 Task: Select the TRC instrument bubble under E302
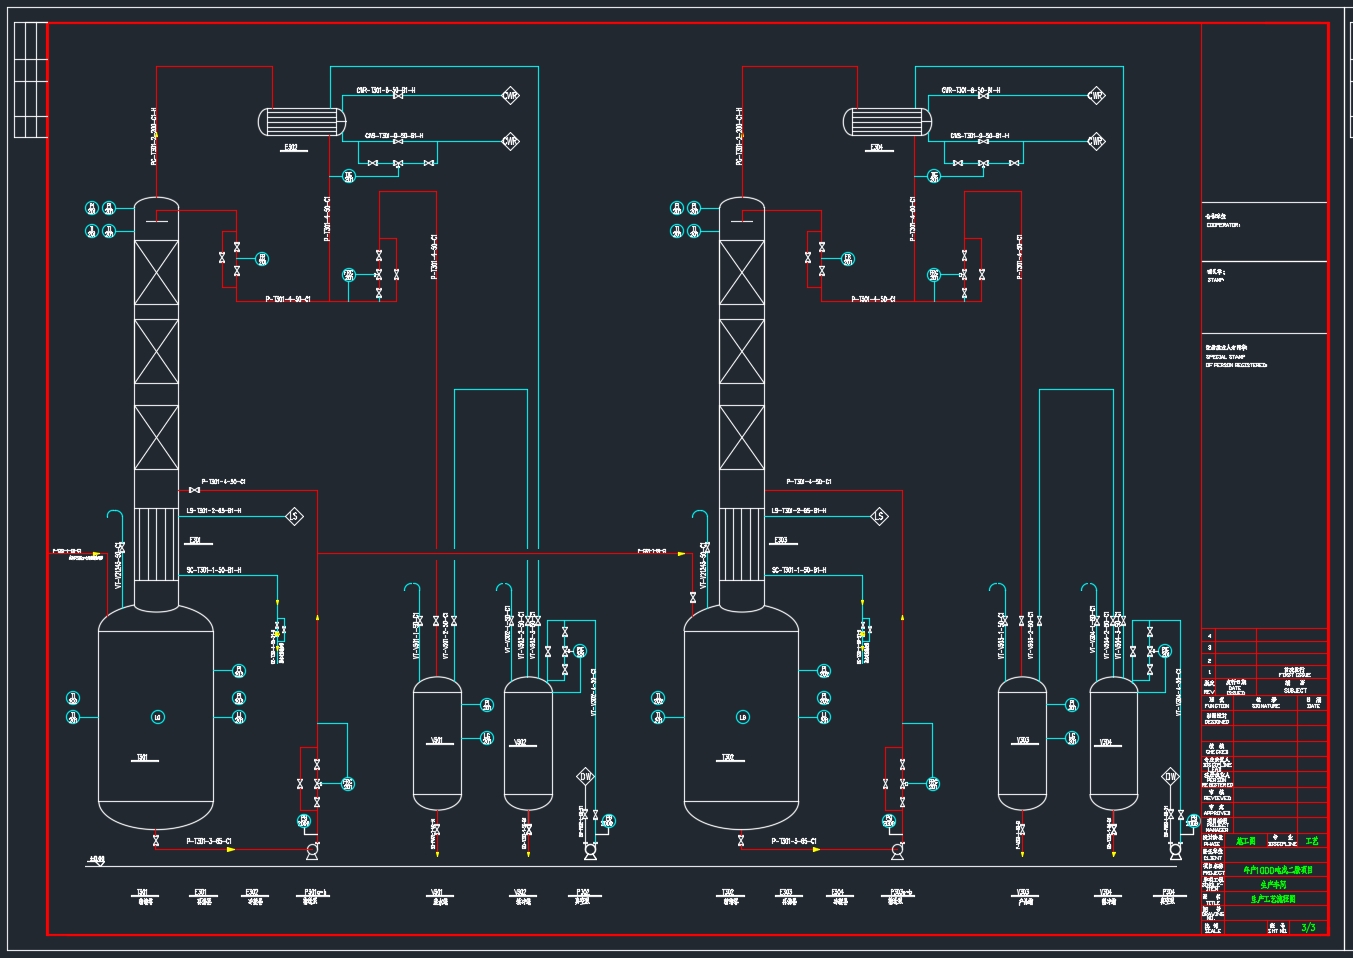pos(349,177)
